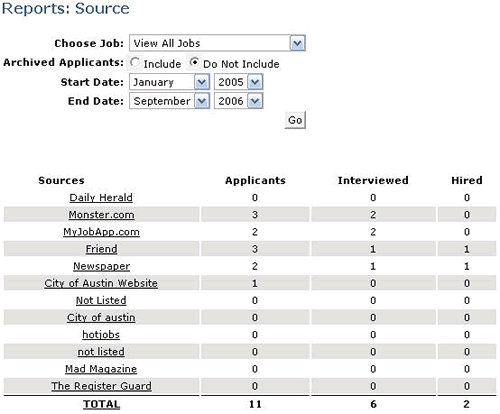Select the Include archived applicants radio

[135, 62]
